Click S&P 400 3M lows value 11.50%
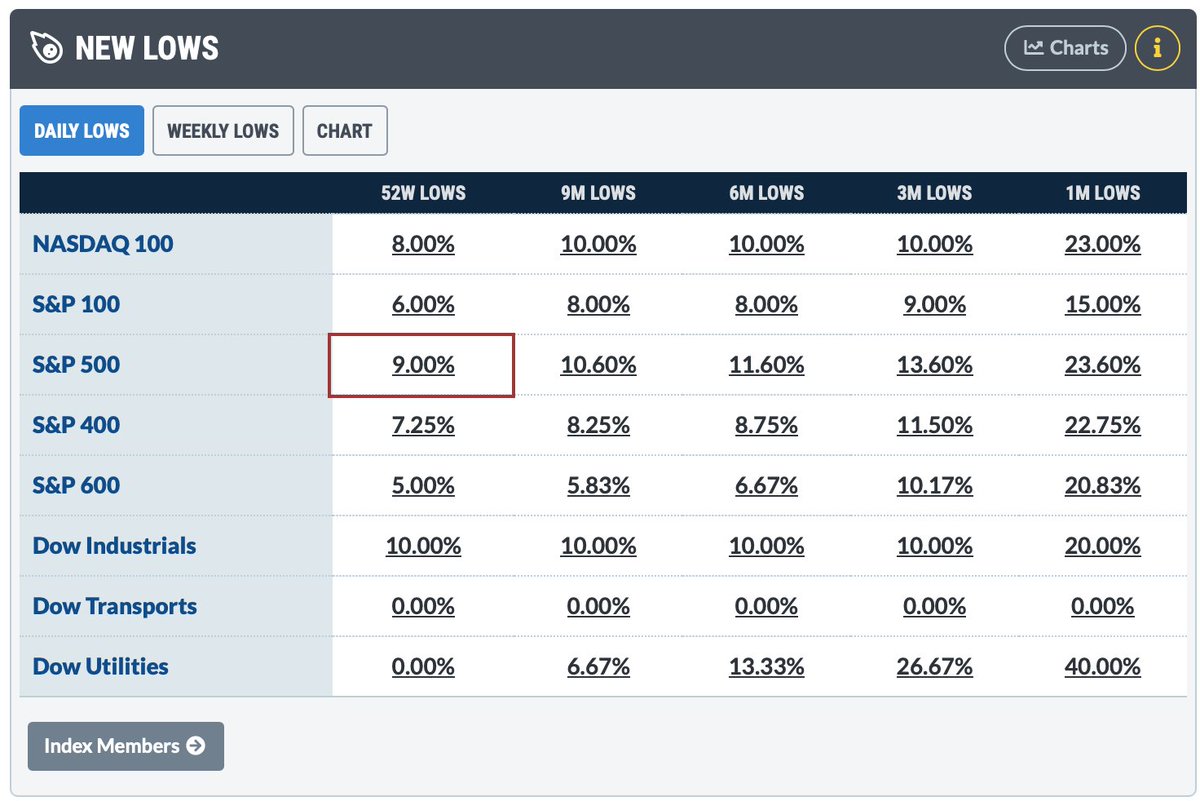The height and width of the screenshot is (801, 1200). (934, 425)
